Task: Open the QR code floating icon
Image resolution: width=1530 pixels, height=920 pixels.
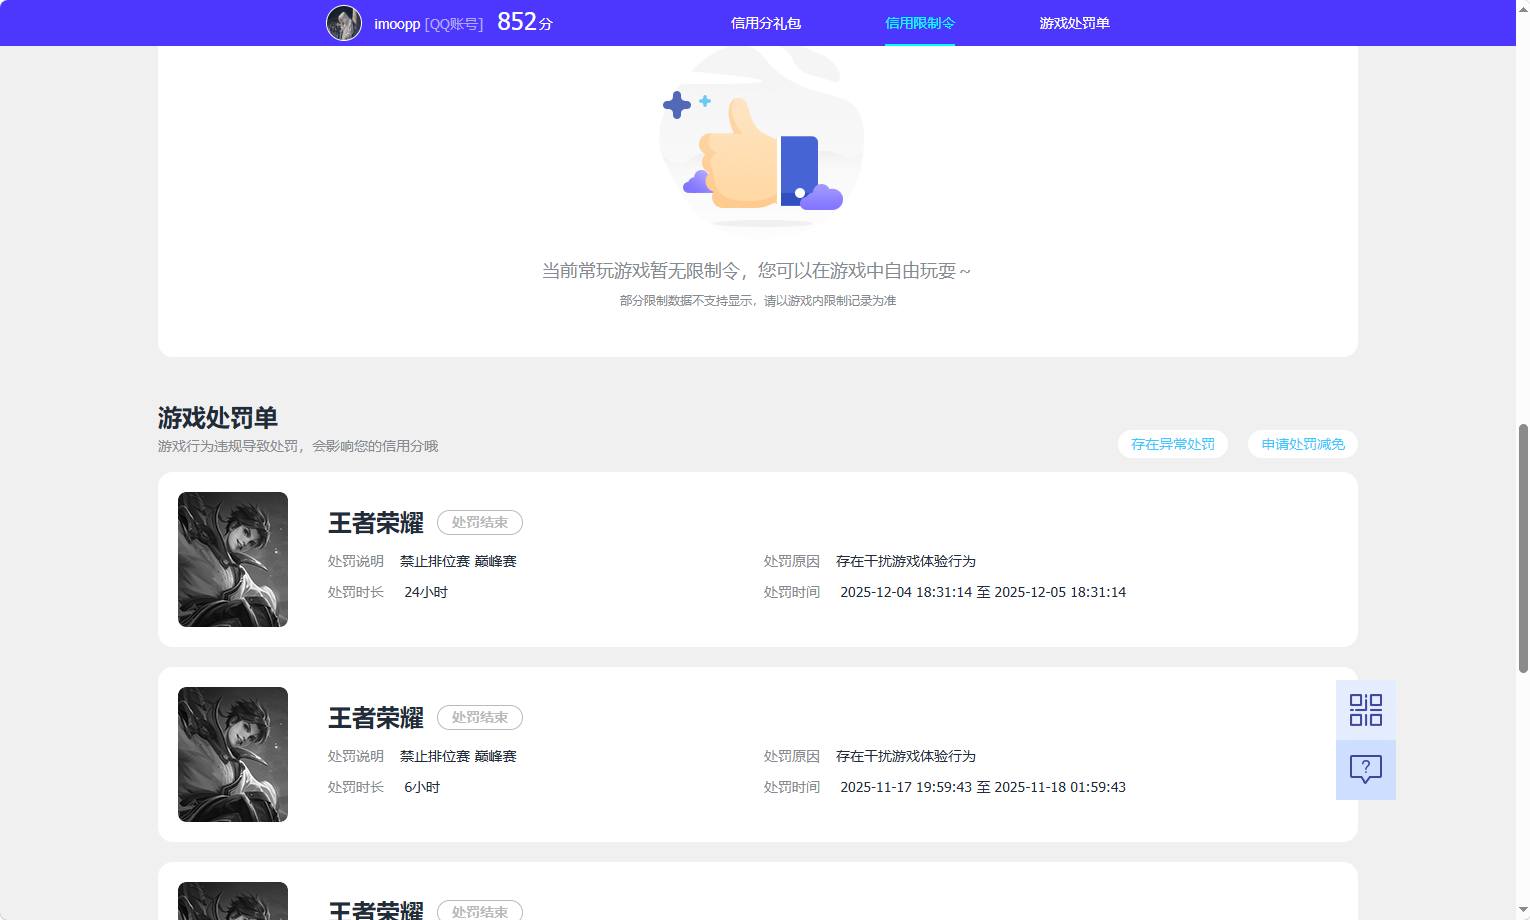Action: [1365, 710]
